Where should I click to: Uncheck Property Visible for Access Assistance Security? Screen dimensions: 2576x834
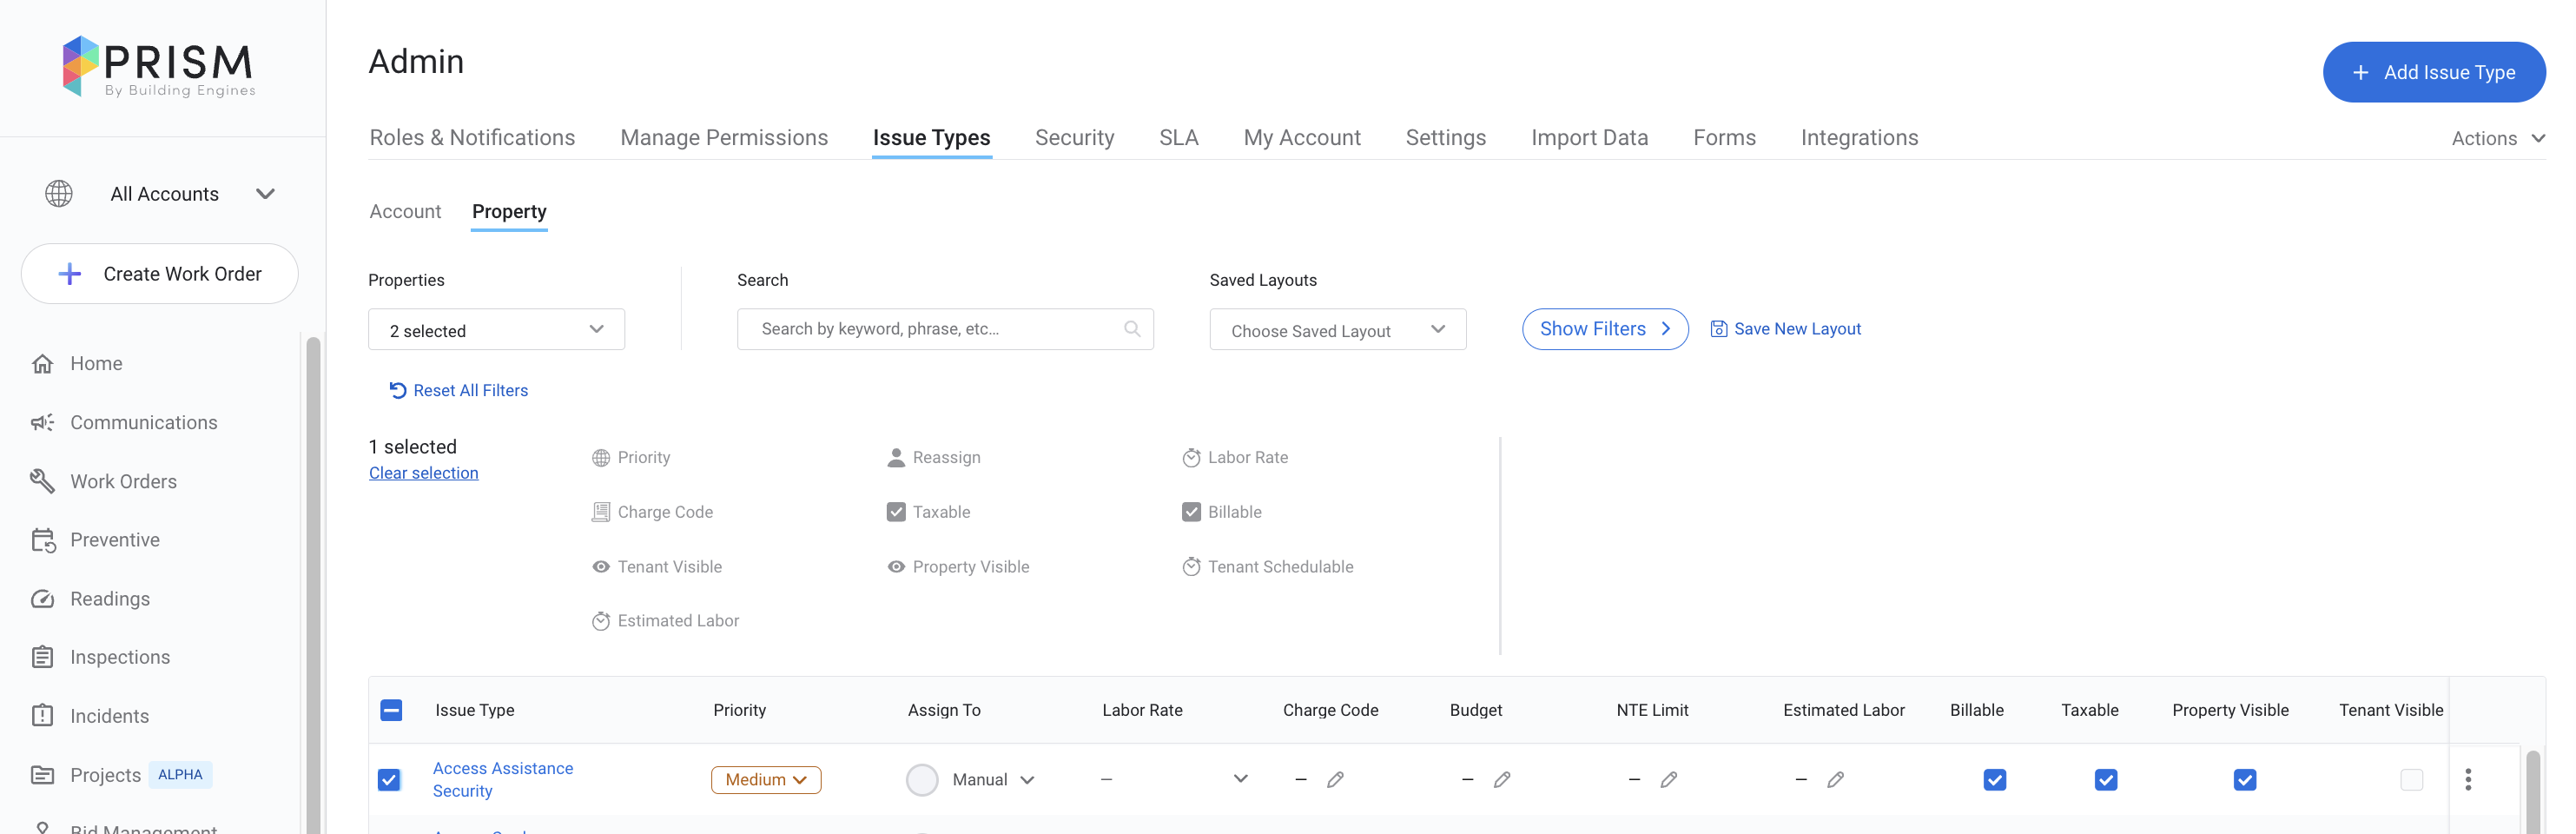tap(2244, 780)
